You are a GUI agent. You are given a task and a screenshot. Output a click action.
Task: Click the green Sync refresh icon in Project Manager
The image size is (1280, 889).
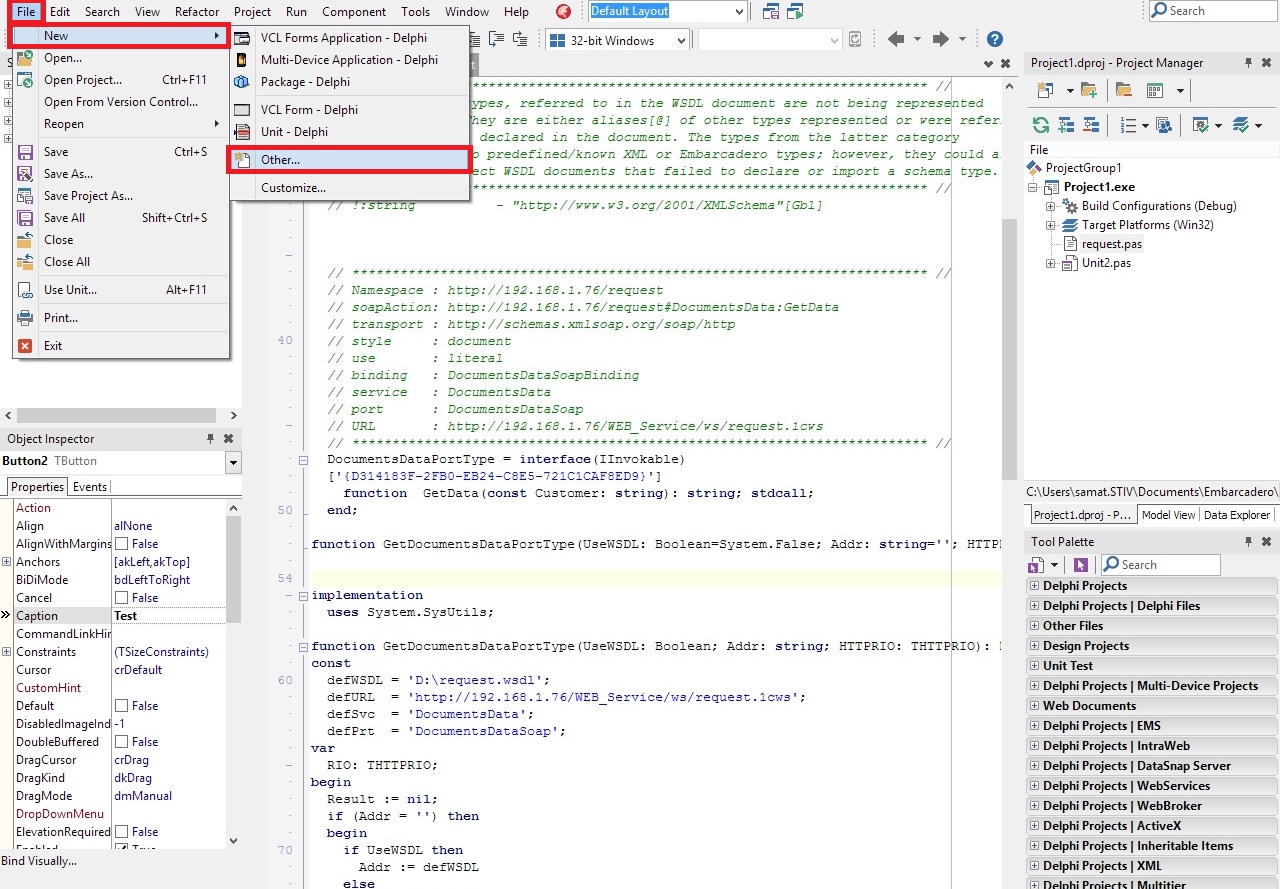coord(1041,125)
